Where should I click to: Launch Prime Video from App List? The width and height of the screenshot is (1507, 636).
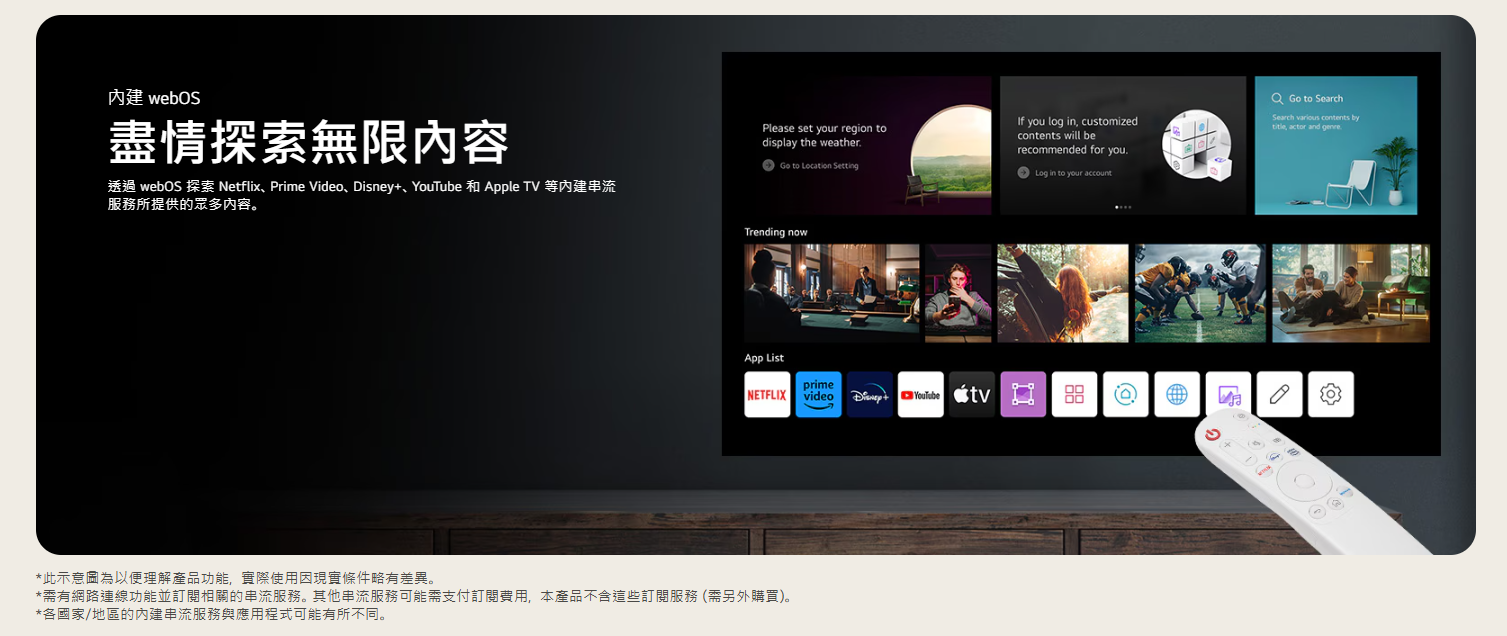[818, 395]
